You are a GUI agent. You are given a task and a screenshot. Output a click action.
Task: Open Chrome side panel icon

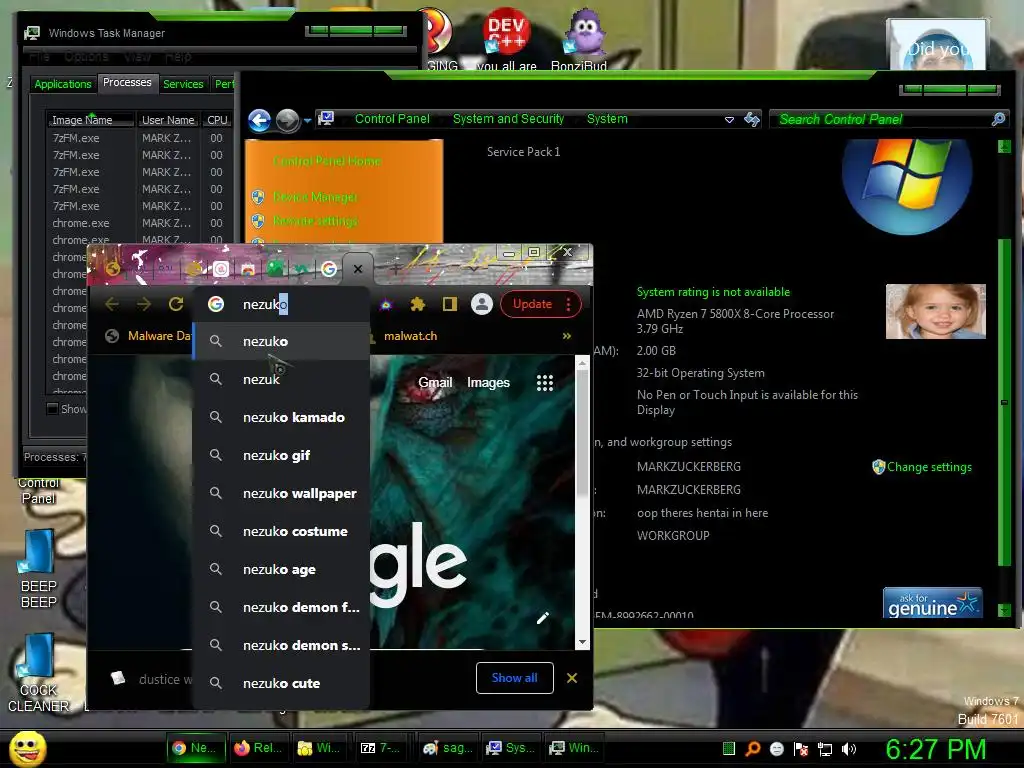tap(450, 304)
